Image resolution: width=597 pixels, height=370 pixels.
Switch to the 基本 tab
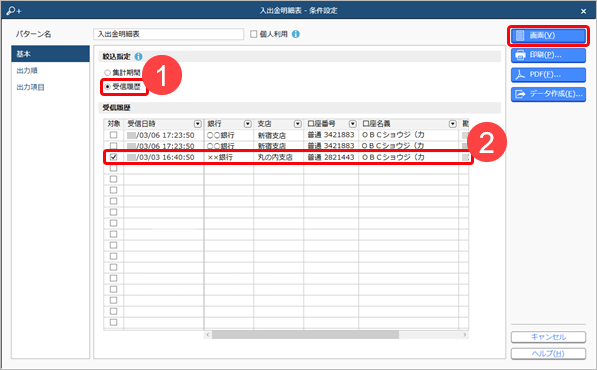point(50,54)
